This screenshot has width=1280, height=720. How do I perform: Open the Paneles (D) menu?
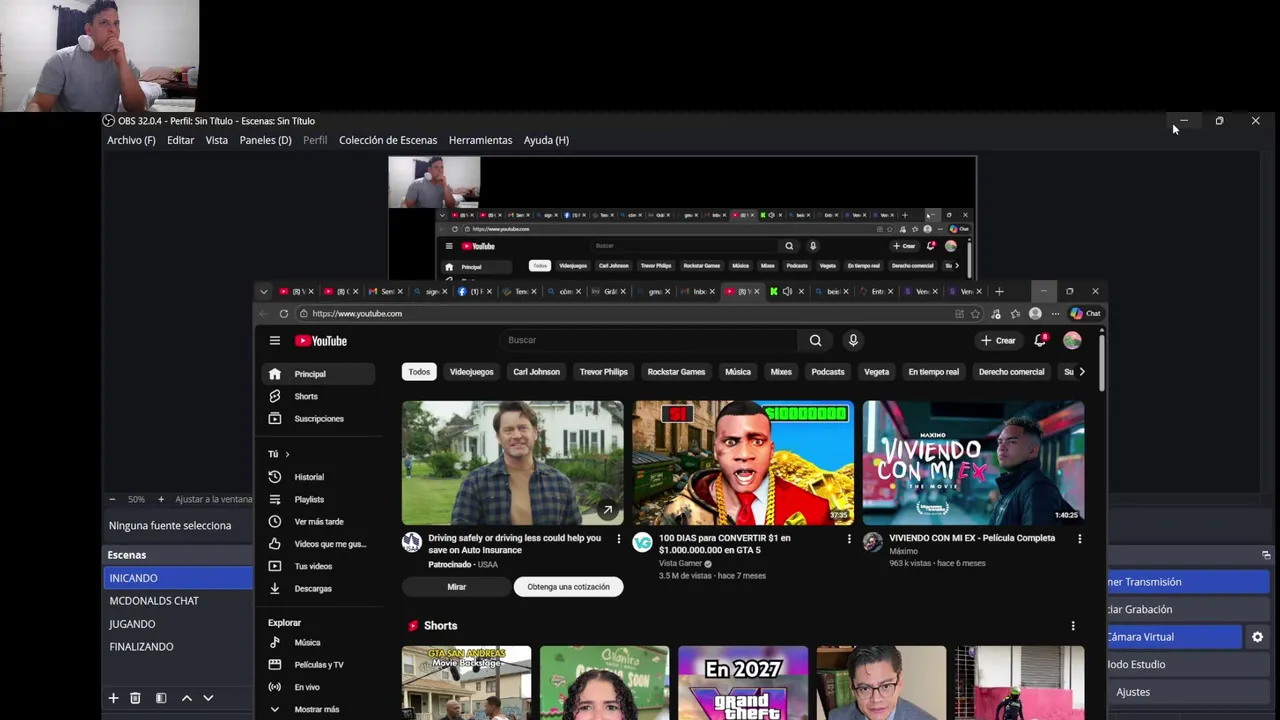[x=265, y=140]
